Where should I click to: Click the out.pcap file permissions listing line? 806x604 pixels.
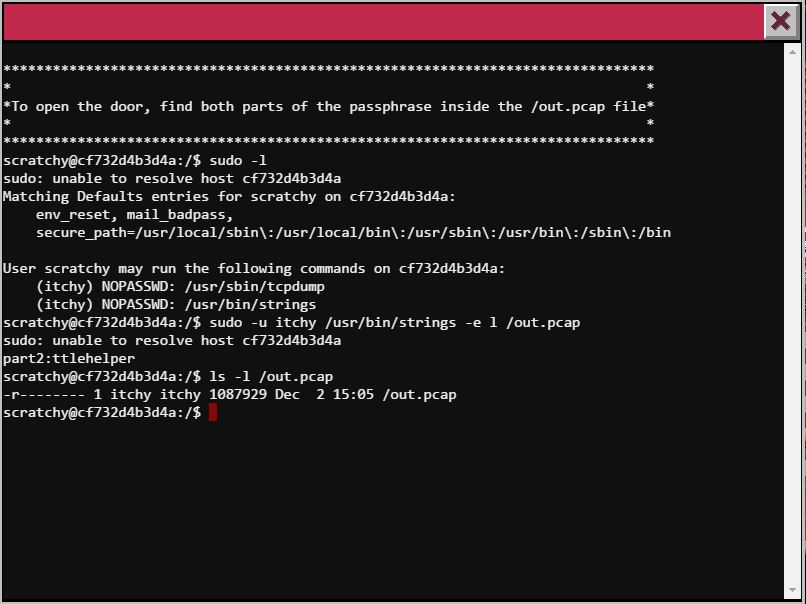tap(229, 394)
